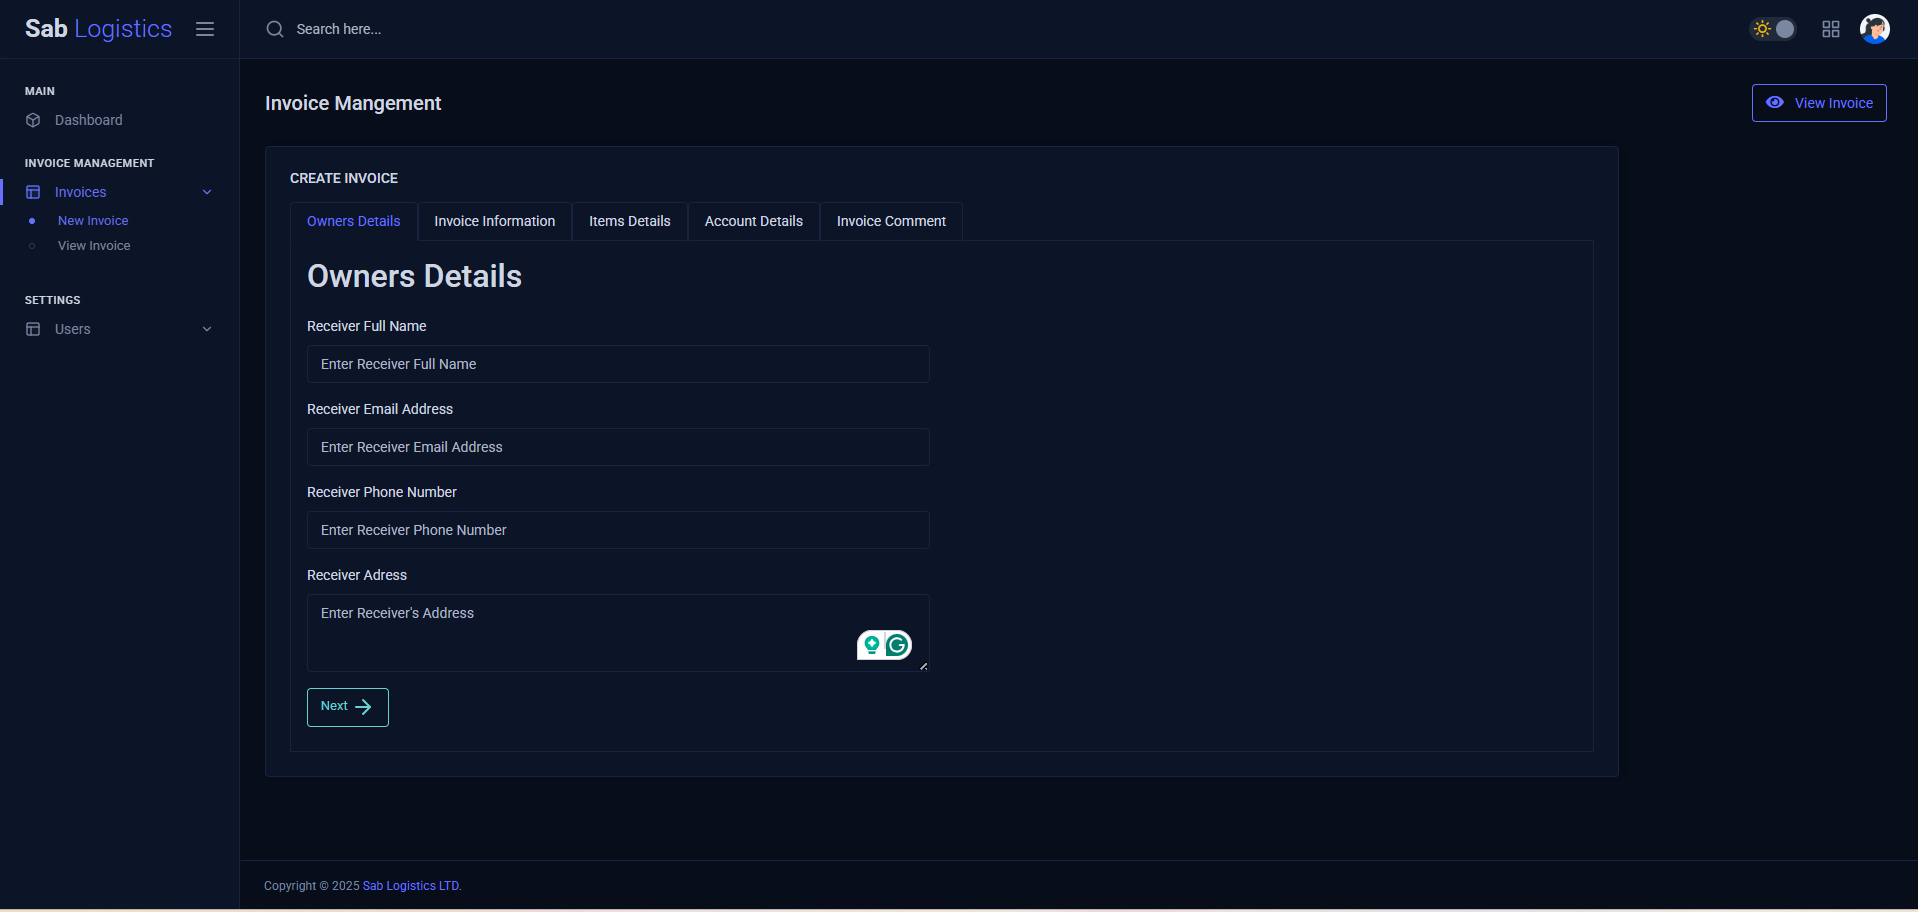The image size is (1918, 912).
Task: Click the address textarea resize handle
Action: 923,666
